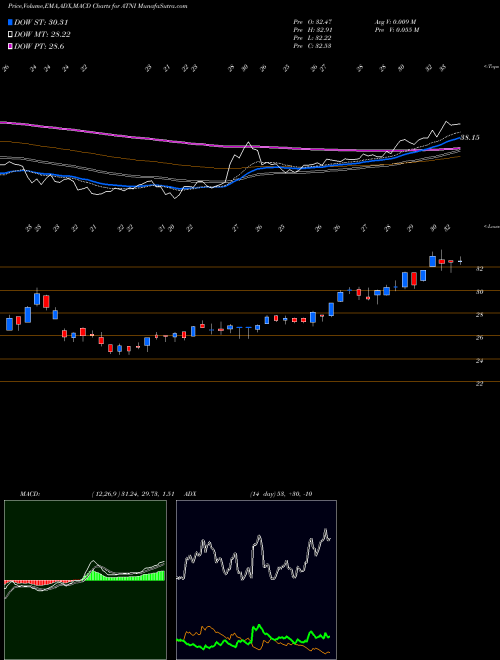The height and width of the screenshot is (660, 500).
Task: Click the ADX '(14 day)' parameters text
Action: [x=263, y=494]
